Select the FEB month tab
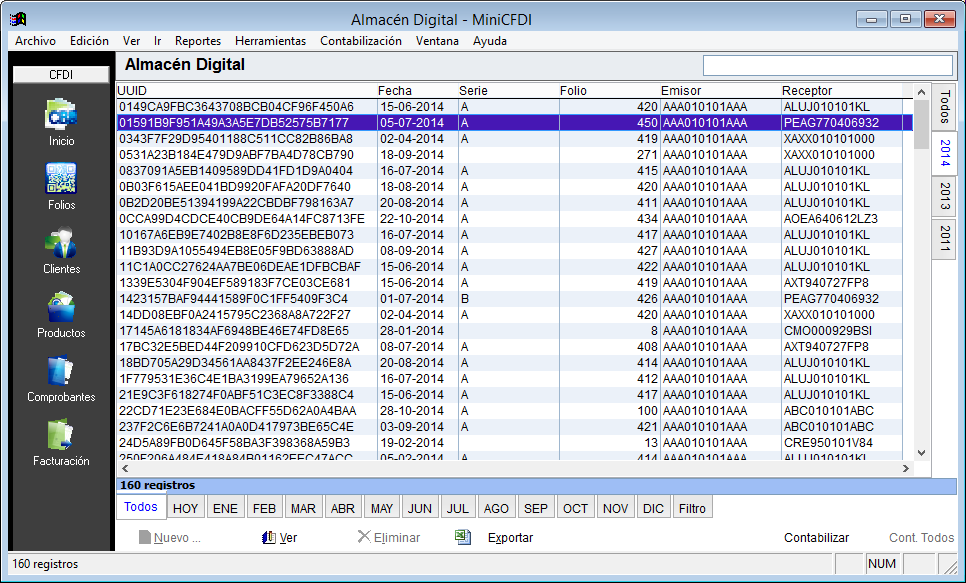The height and width of the screenshot is (583, 966). pos(264,508)
